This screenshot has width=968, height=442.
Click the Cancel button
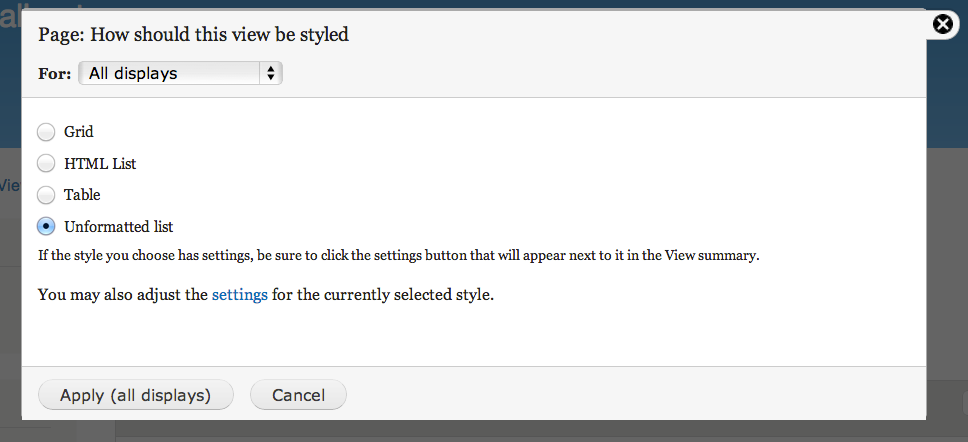[x=298, y=394]
